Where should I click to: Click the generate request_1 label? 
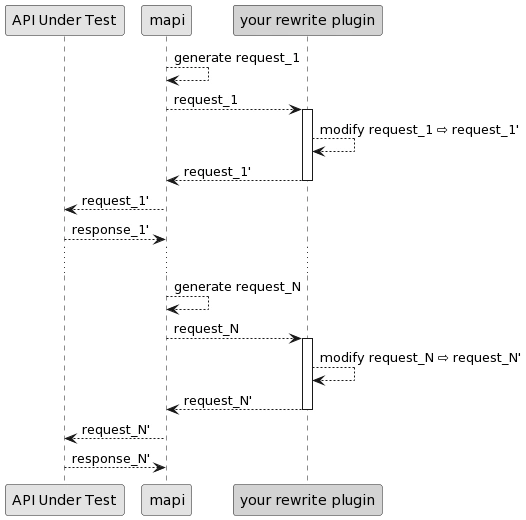(236, 58)
